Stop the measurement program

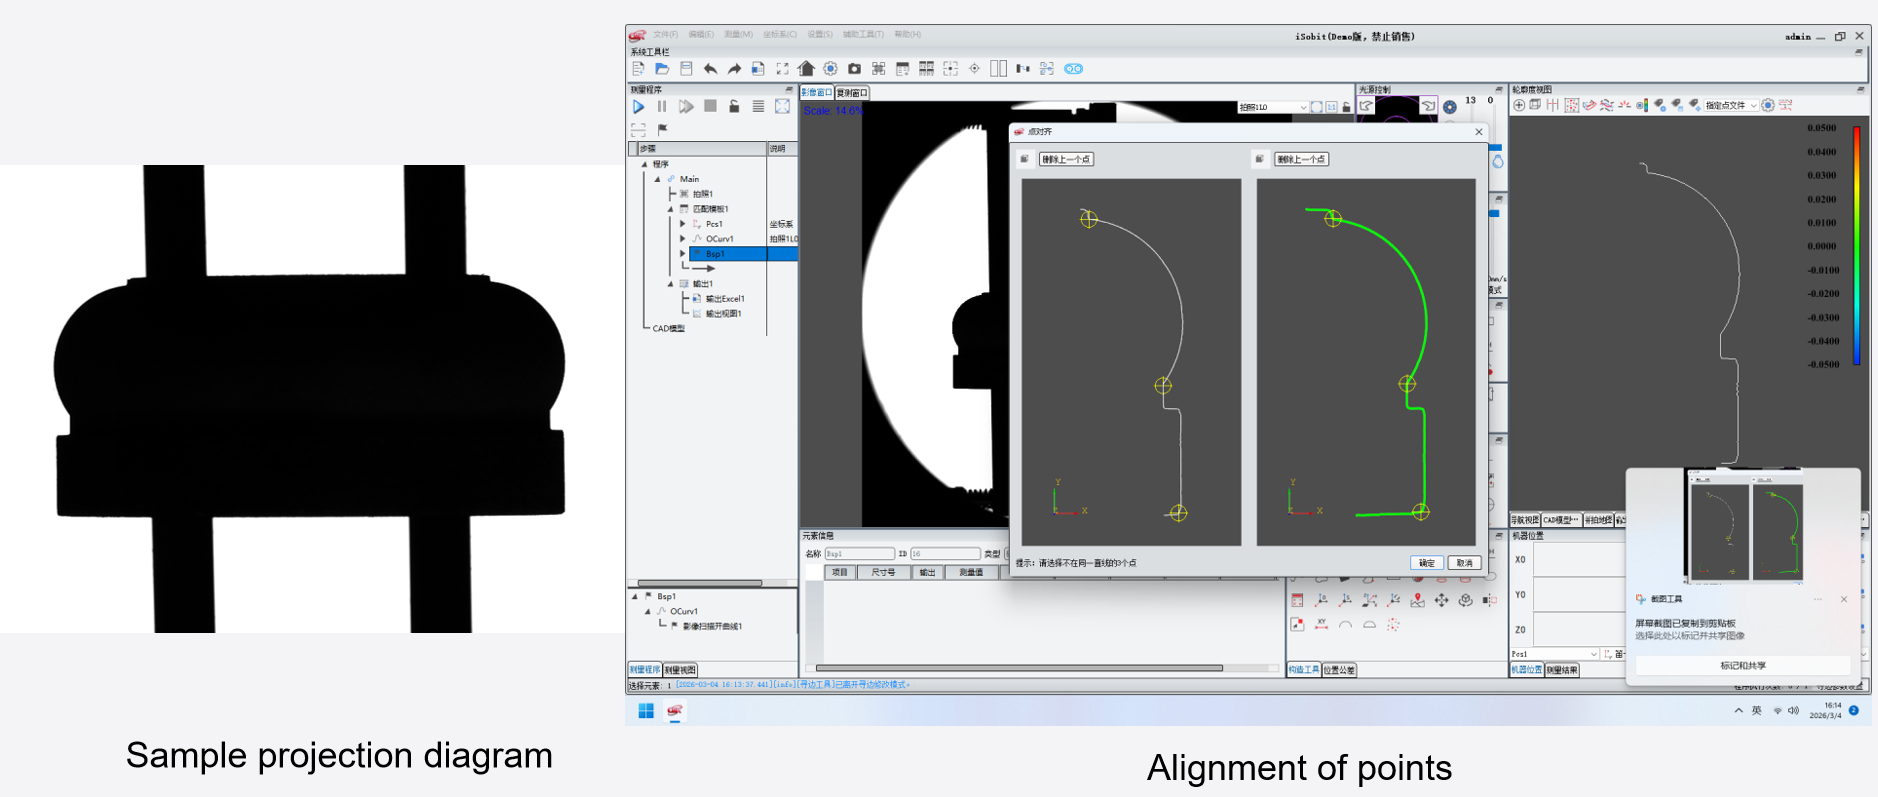710,106
